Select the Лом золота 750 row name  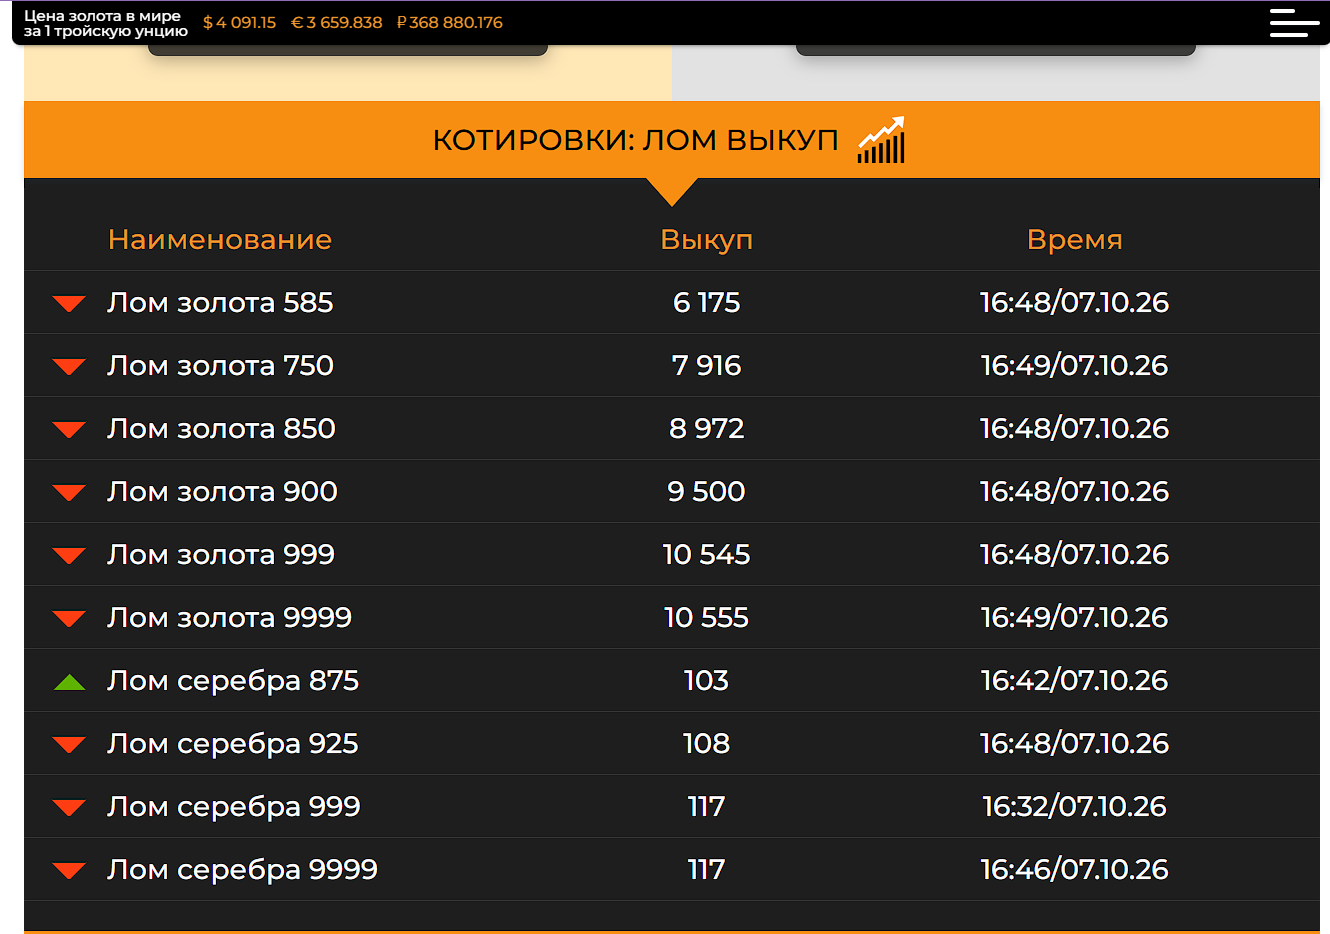coord(221,366)
